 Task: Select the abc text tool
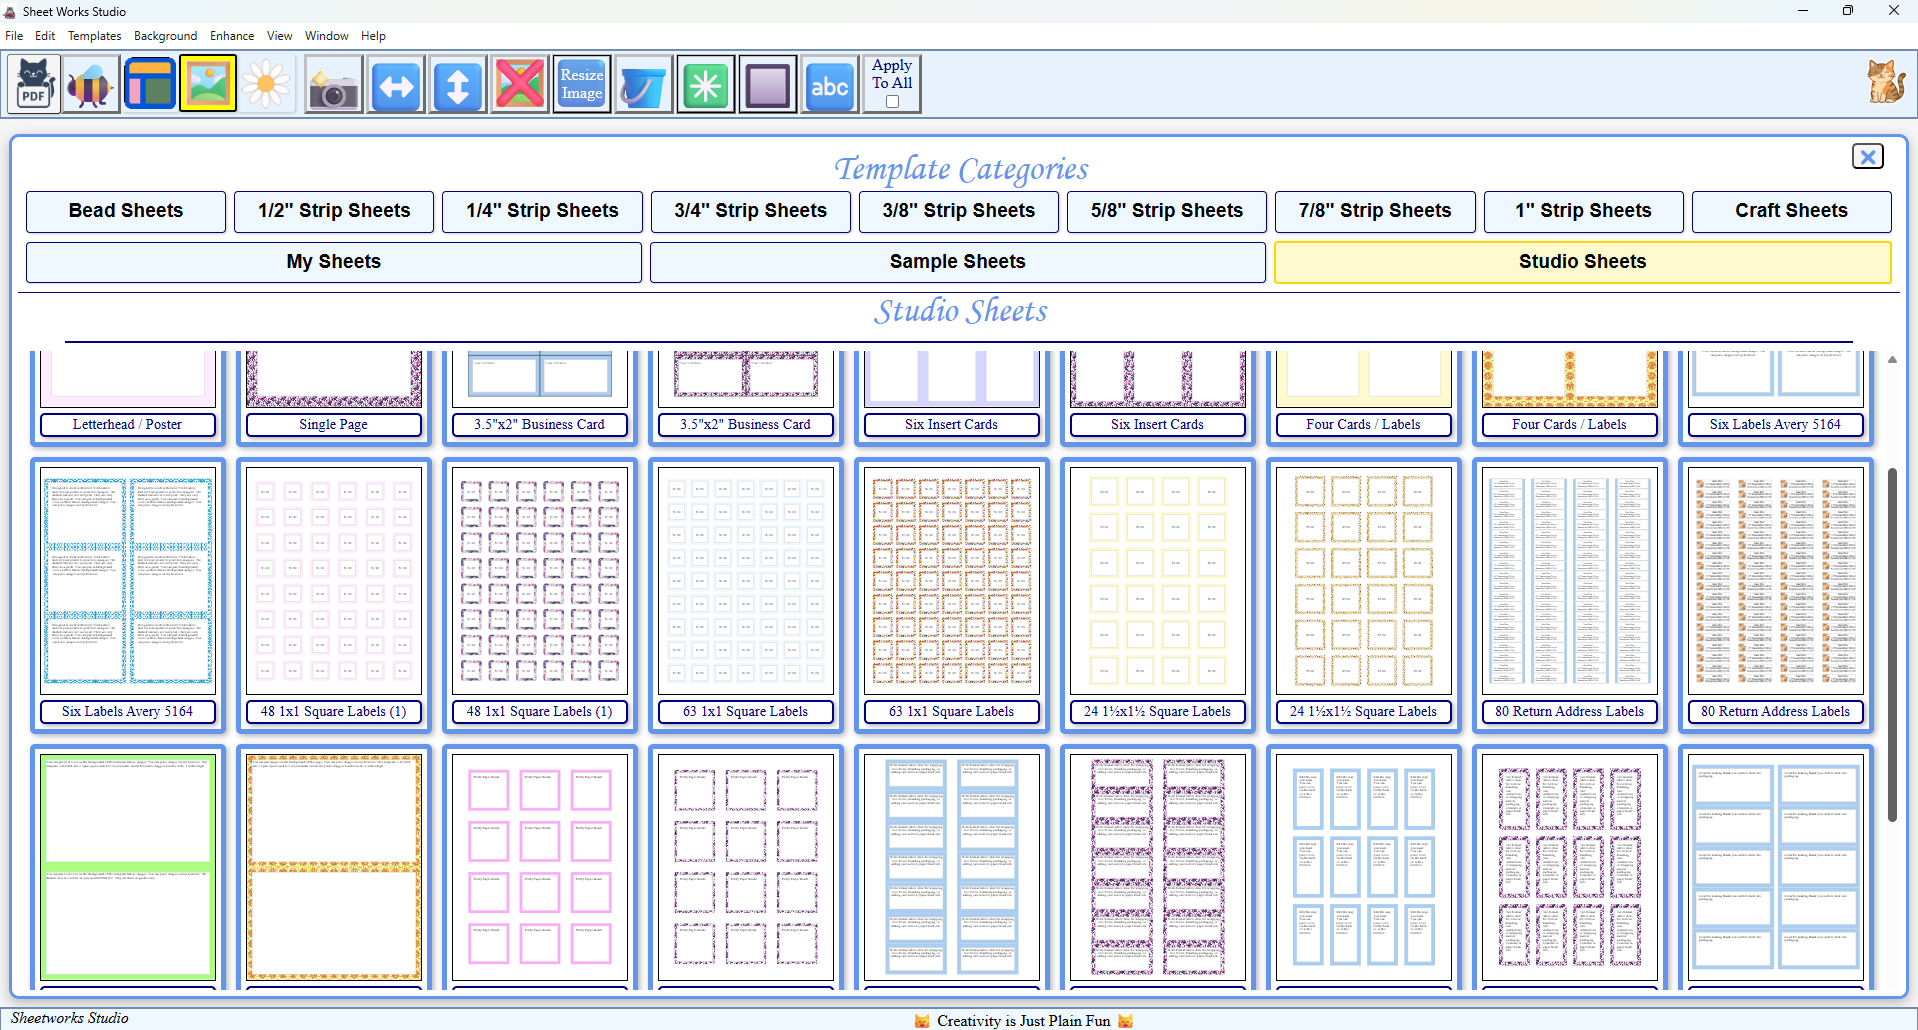click(x=829, y=84)
